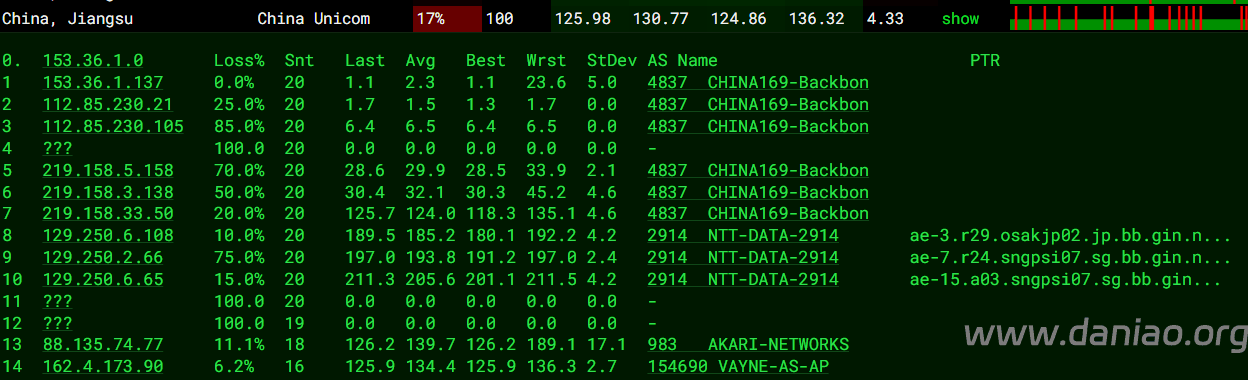
Task: Click the ??? link on hop 12
Action: [x=57, y=324]
